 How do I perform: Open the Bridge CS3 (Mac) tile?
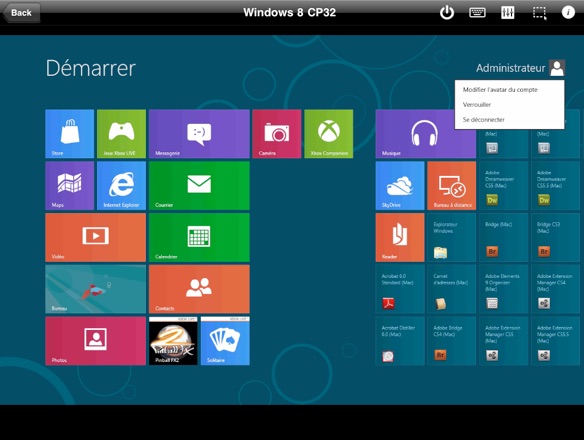coord(555,237)
